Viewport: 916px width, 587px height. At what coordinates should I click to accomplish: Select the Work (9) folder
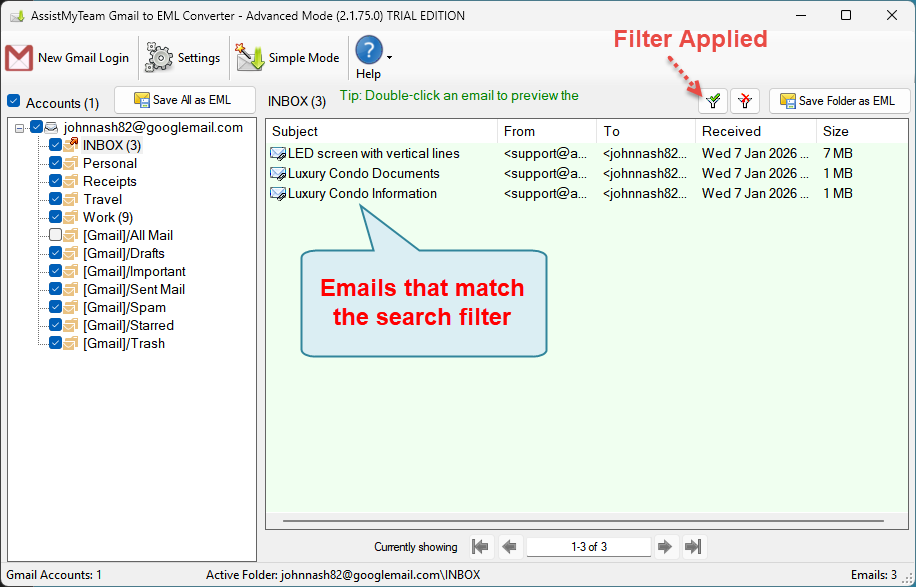[108, 217]
